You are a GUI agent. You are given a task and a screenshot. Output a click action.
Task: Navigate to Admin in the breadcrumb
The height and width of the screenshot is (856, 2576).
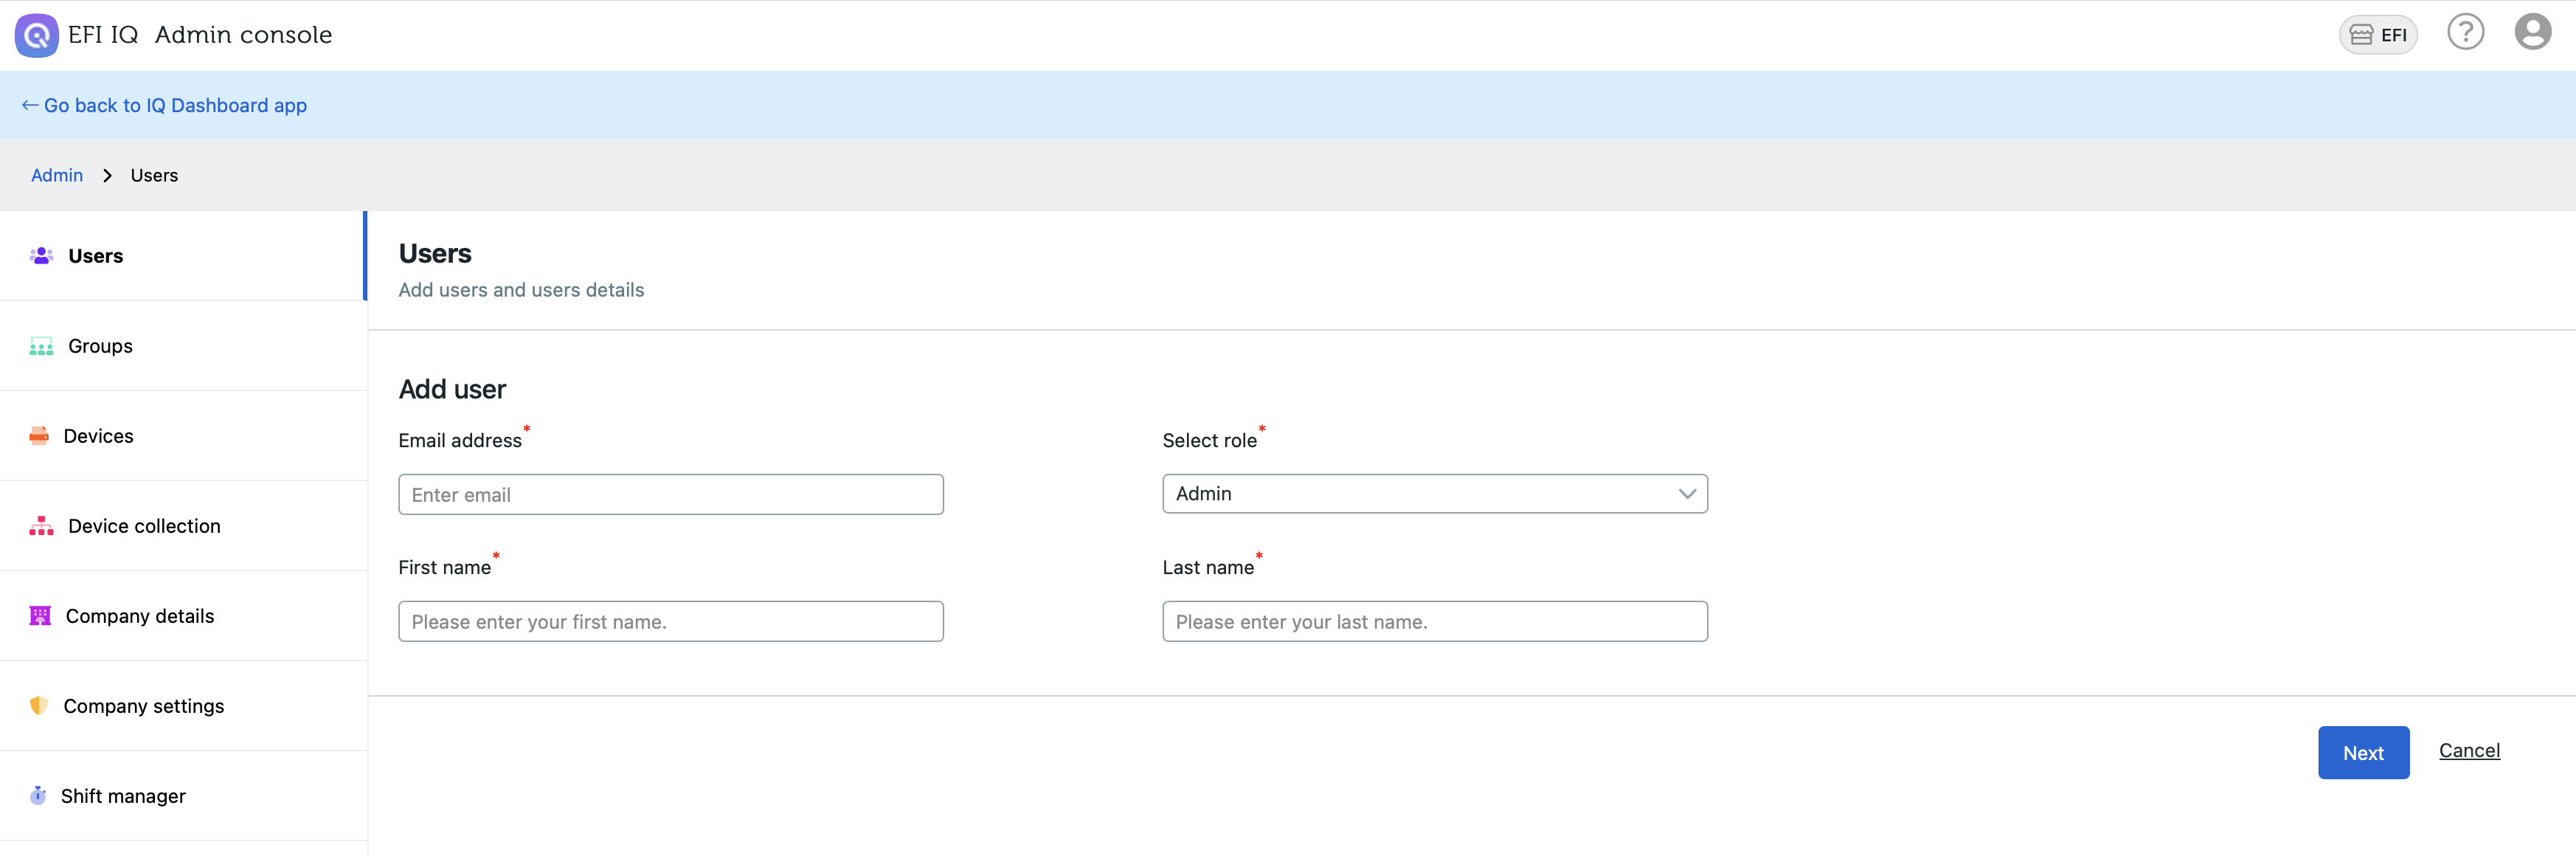click(x=57, y=174)
